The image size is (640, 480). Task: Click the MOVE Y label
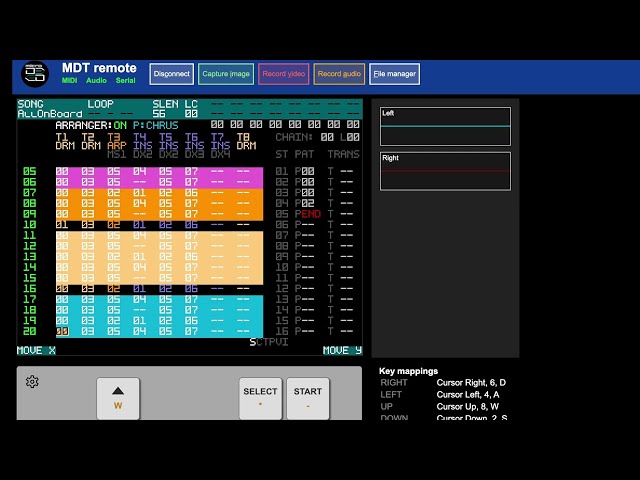(x=342, y=350)
